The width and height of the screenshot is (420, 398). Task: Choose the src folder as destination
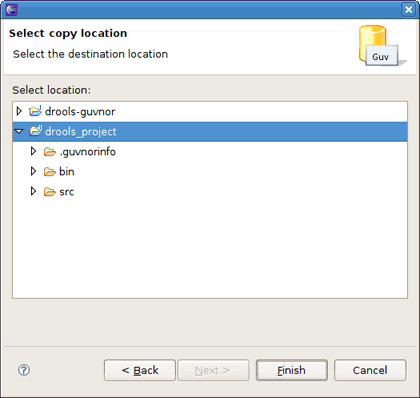(67, 192)
